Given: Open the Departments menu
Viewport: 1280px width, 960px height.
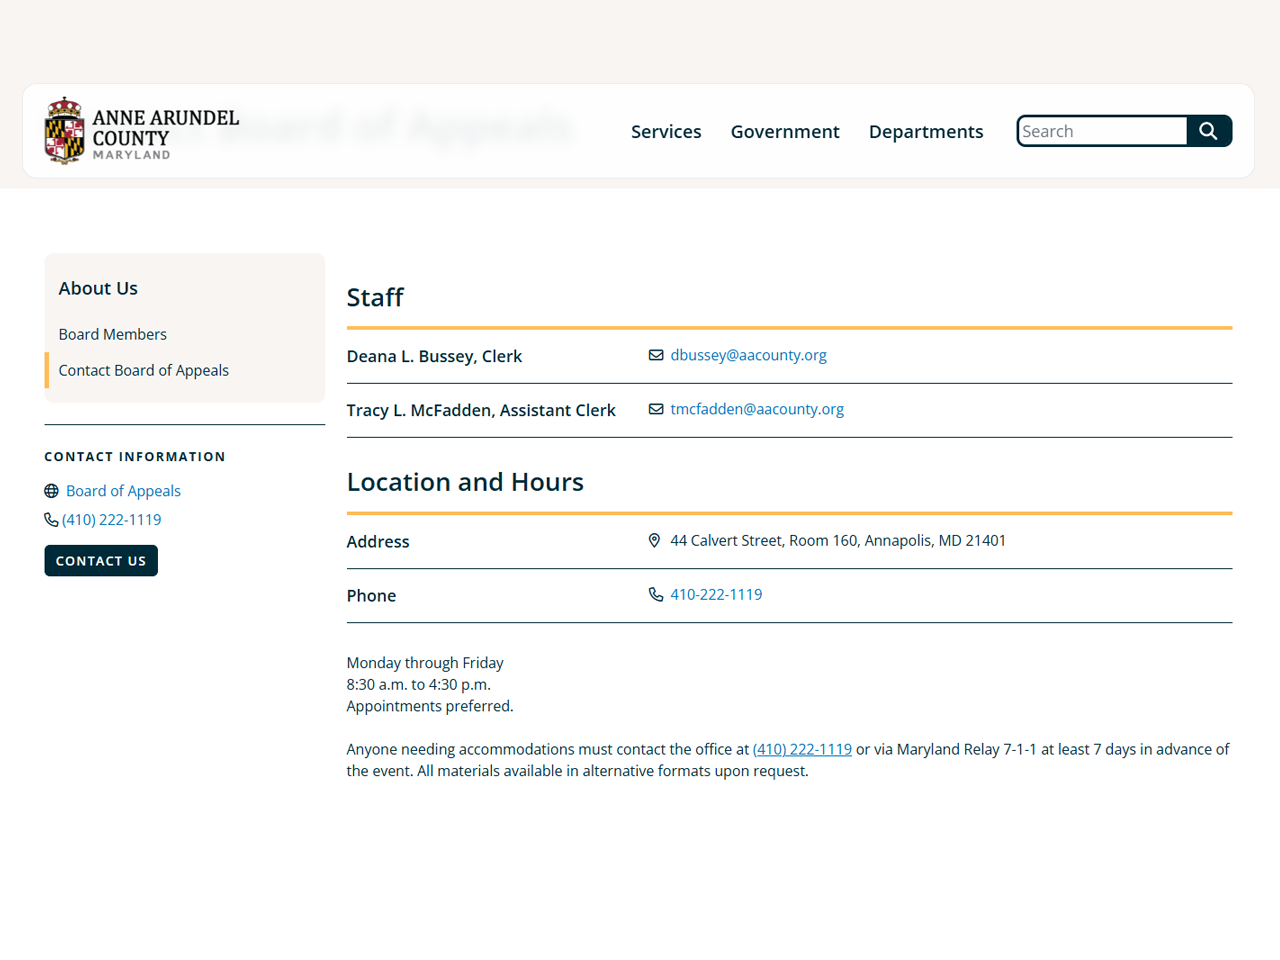Looking at the screenshot, I should pyautogui.click(x=925, y=131).
